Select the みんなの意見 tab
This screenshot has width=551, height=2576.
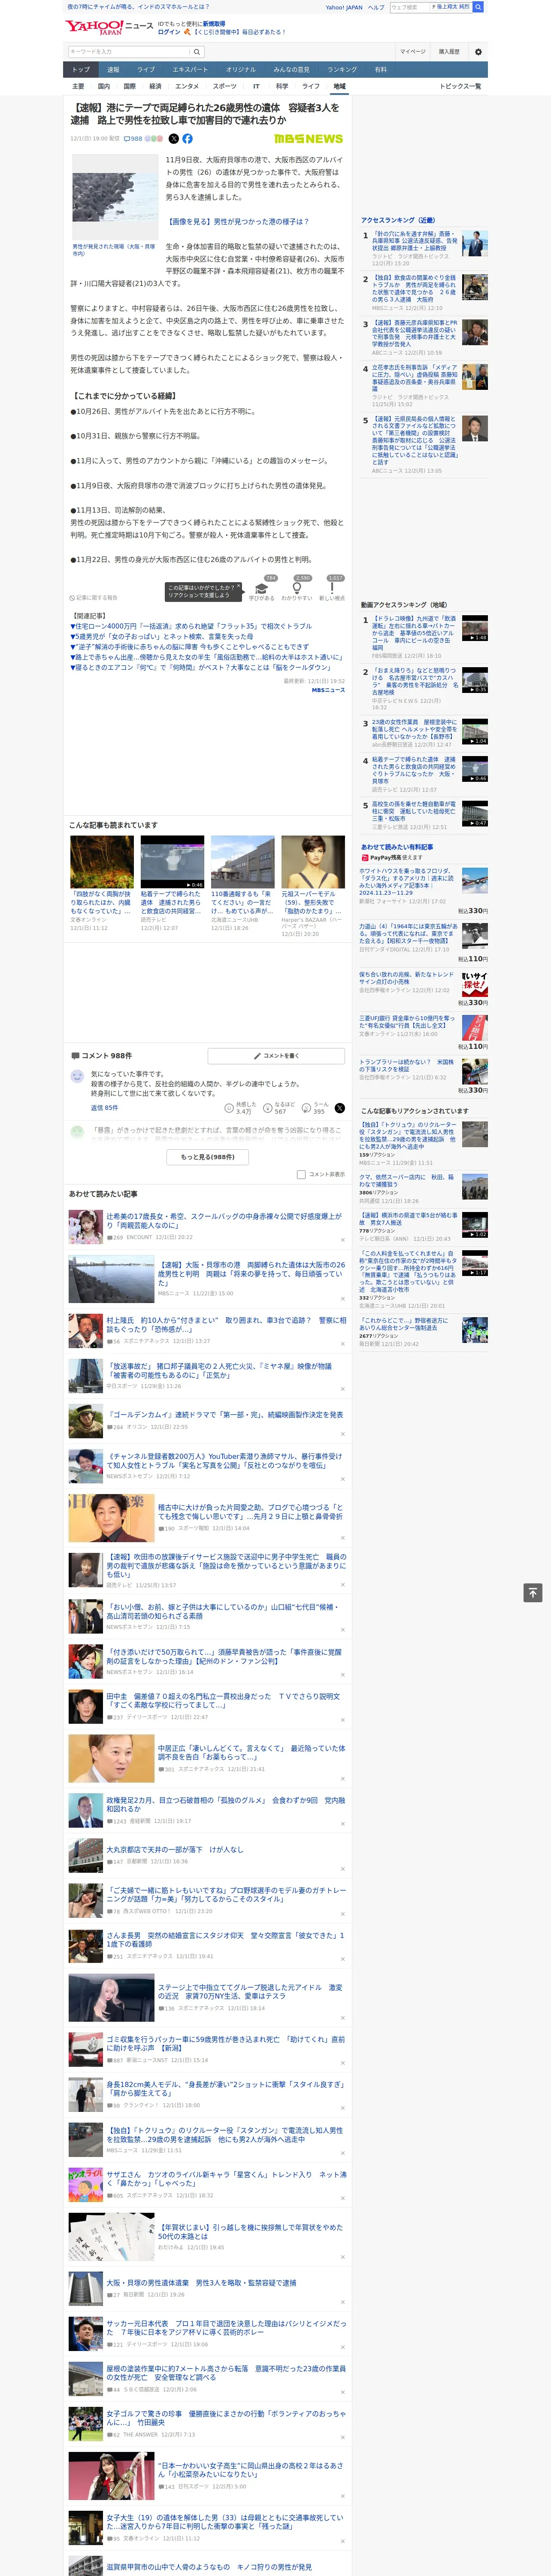click(x=292, y=69)
